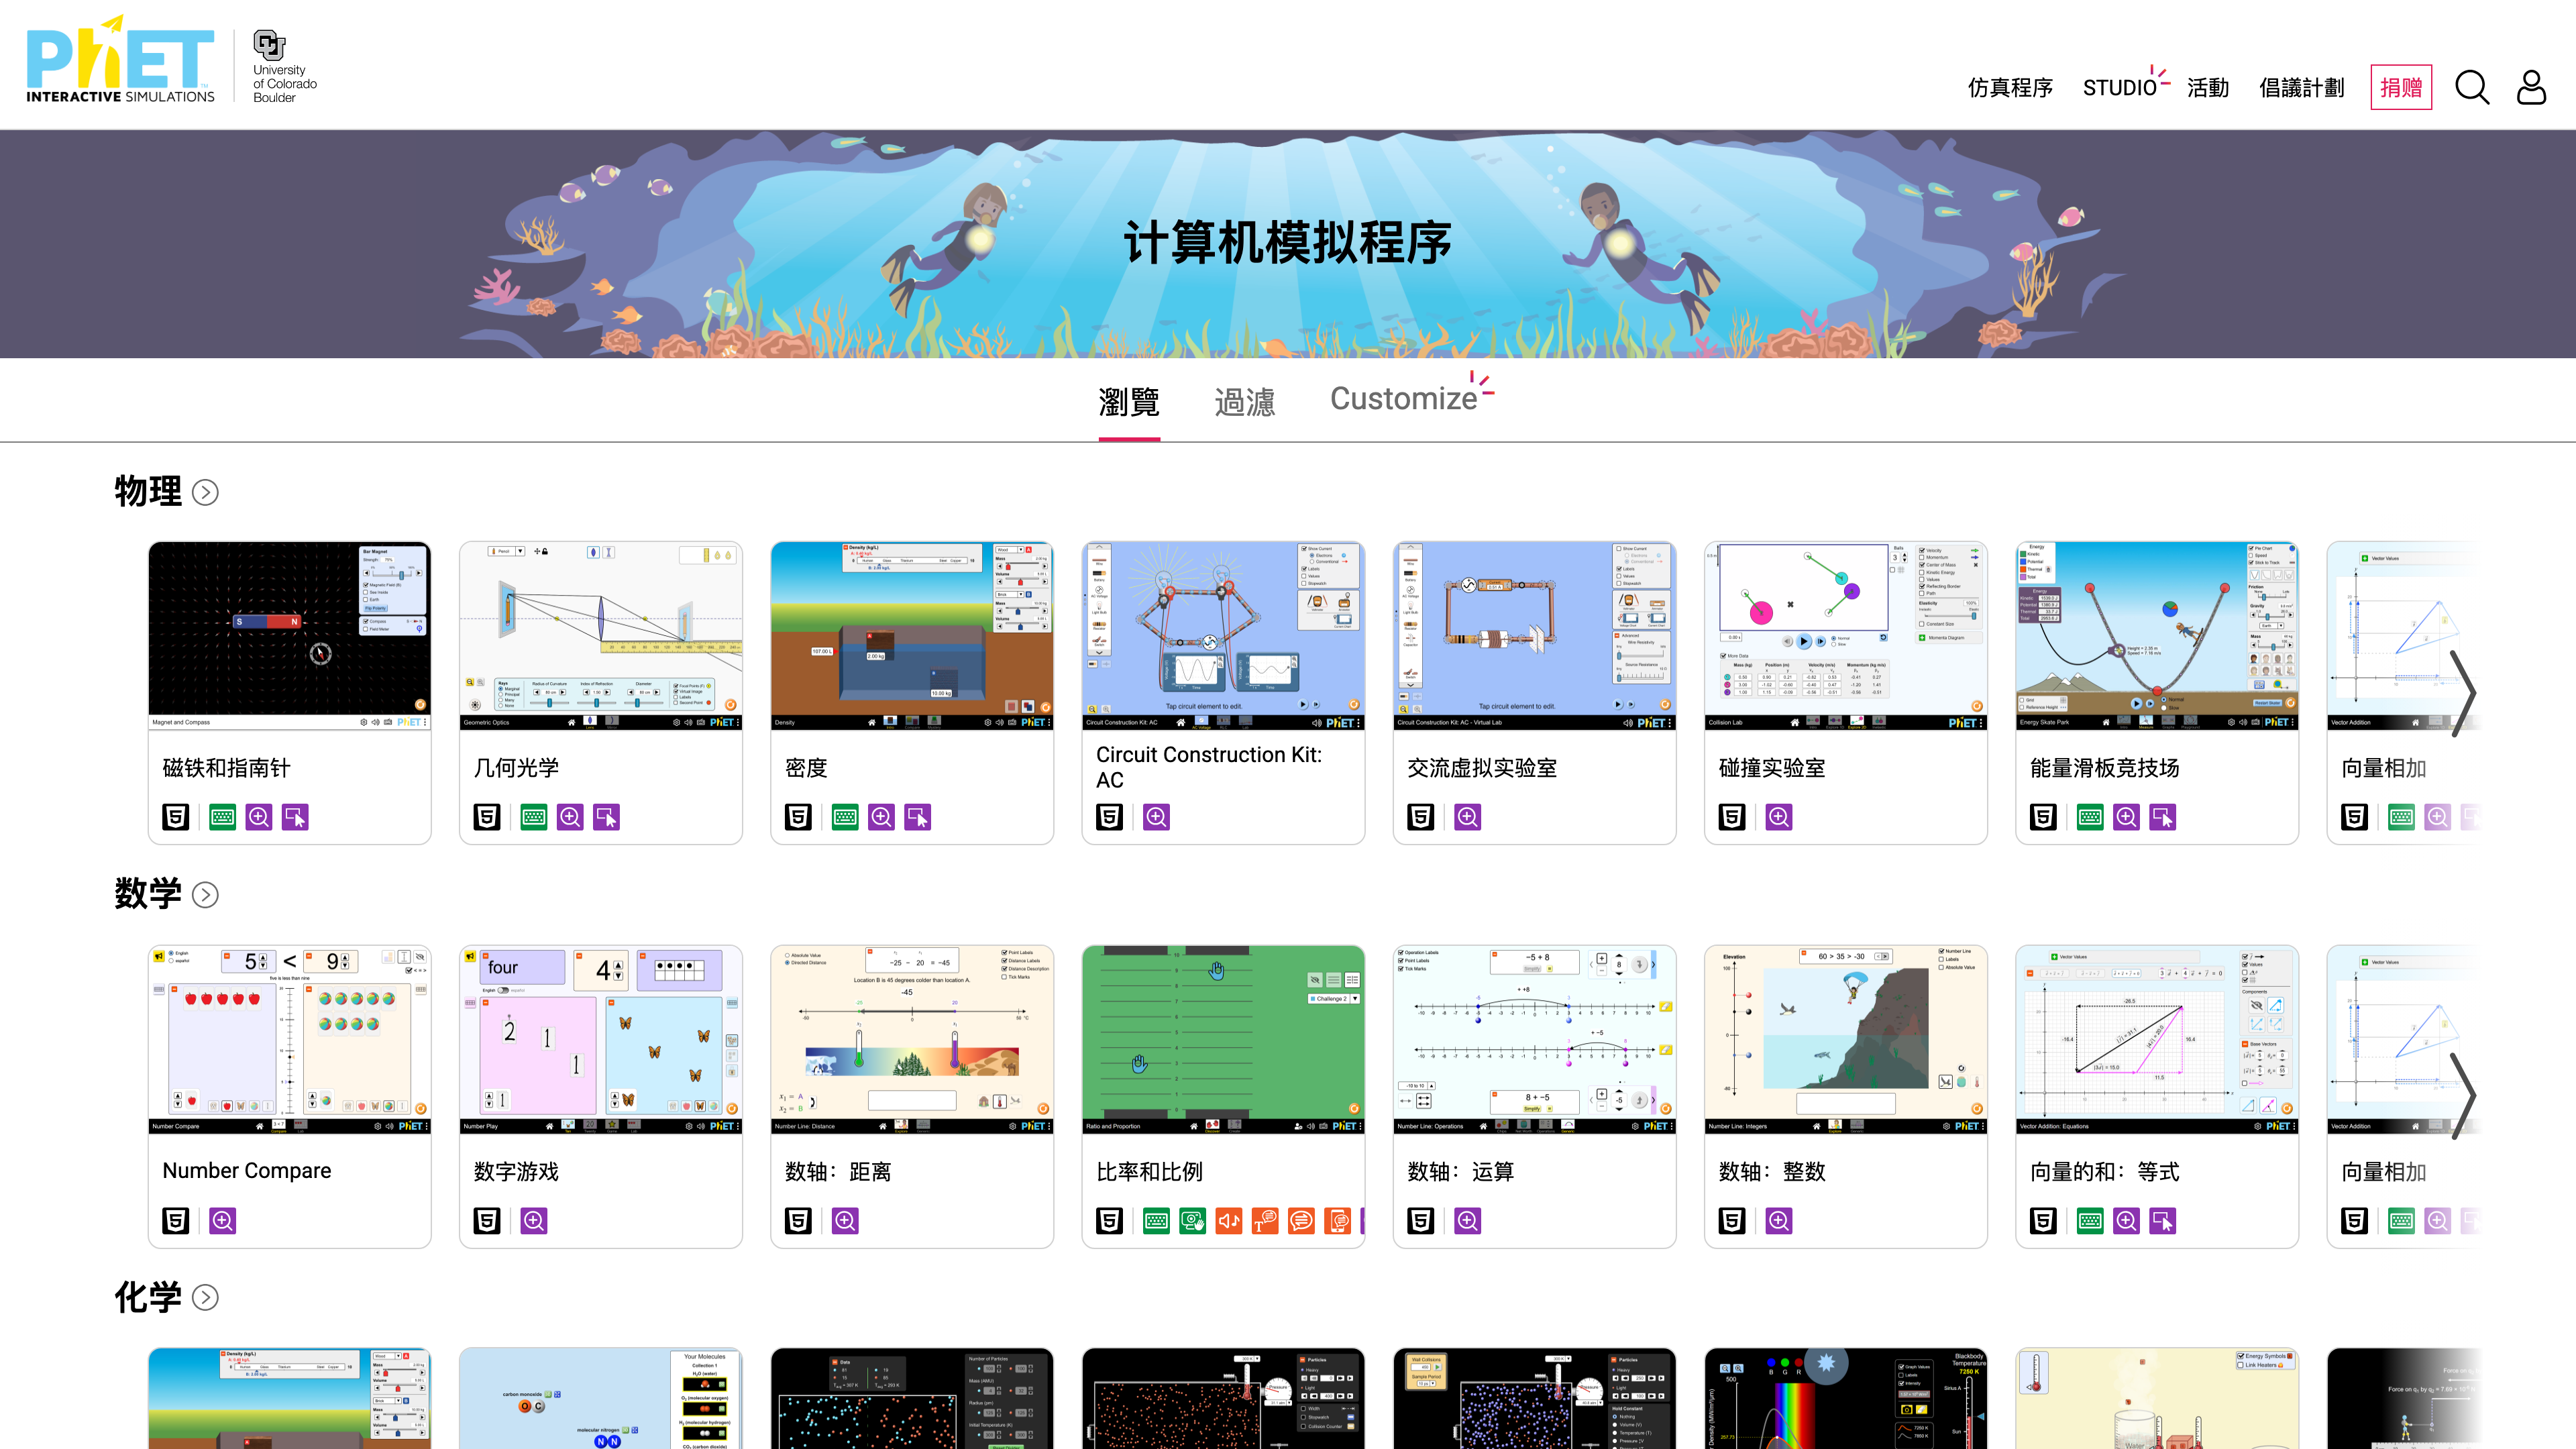Open 交流虚拟实验室 simulation title

point(1482,768)
